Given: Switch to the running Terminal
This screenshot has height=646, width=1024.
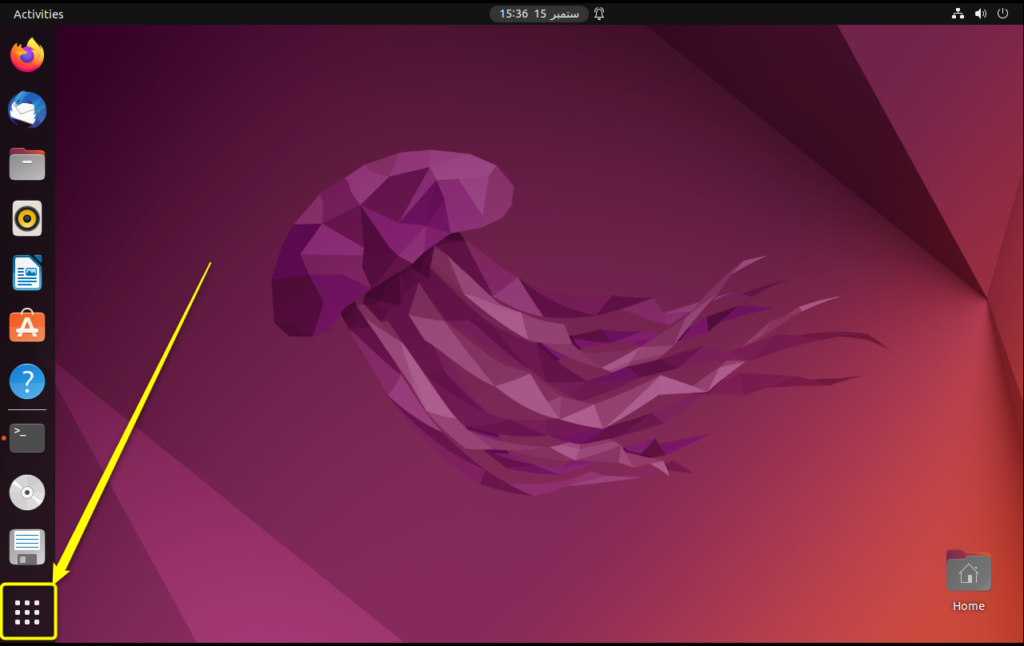Looking at the screenshot, I should pos(26,438).
